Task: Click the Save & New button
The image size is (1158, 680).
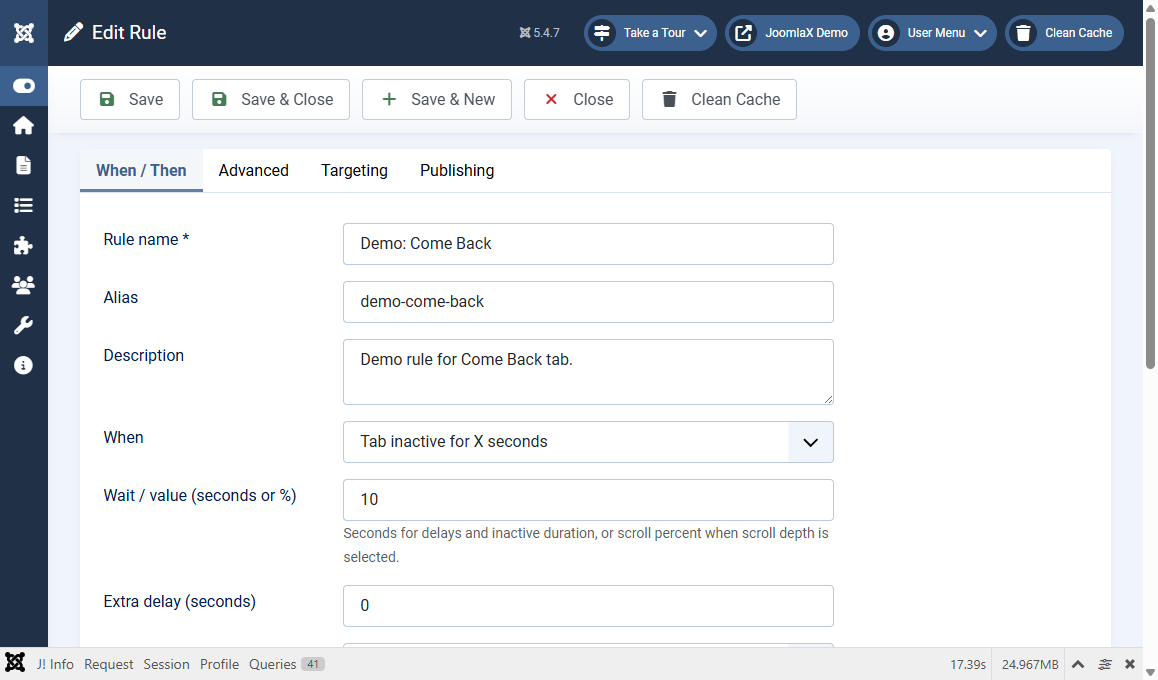Action: pyautogui.click(x=437, y=100)
